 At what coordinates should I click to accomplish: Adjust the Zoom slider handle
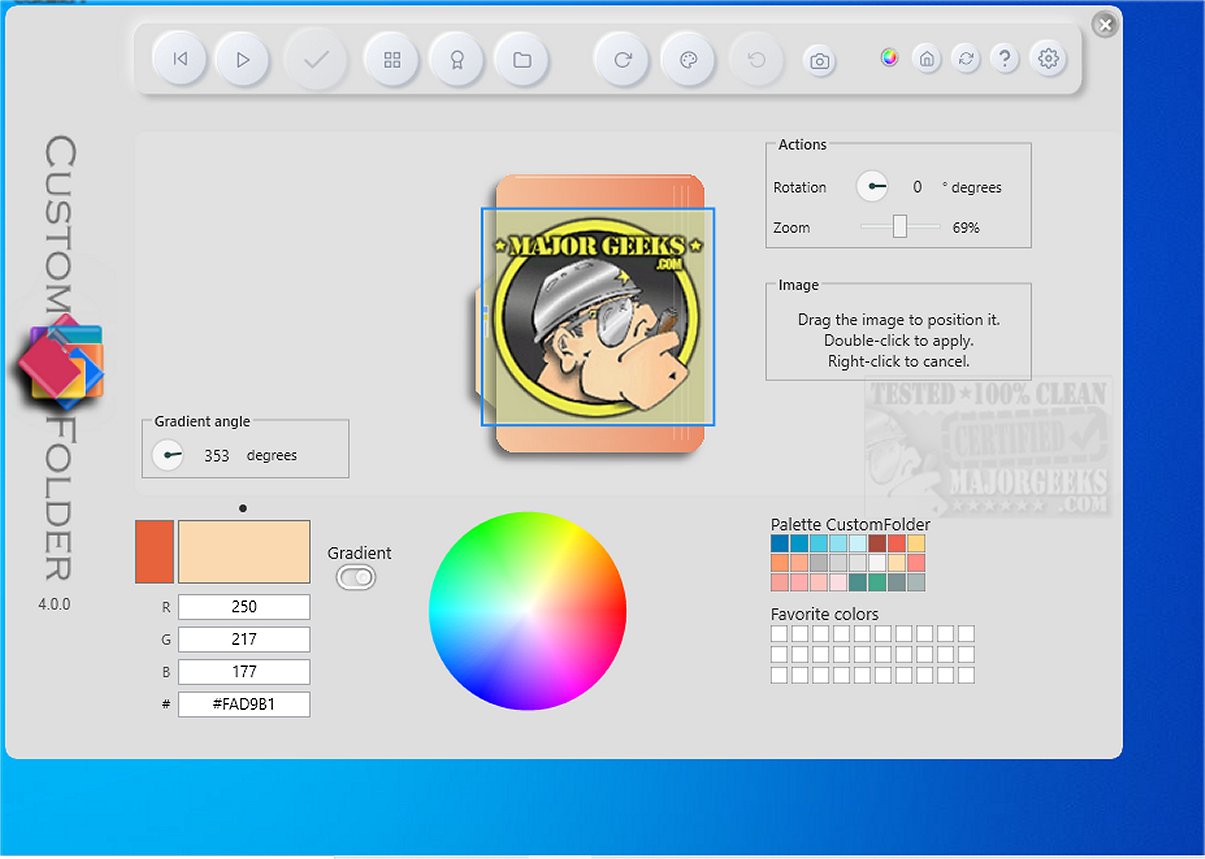900,226
